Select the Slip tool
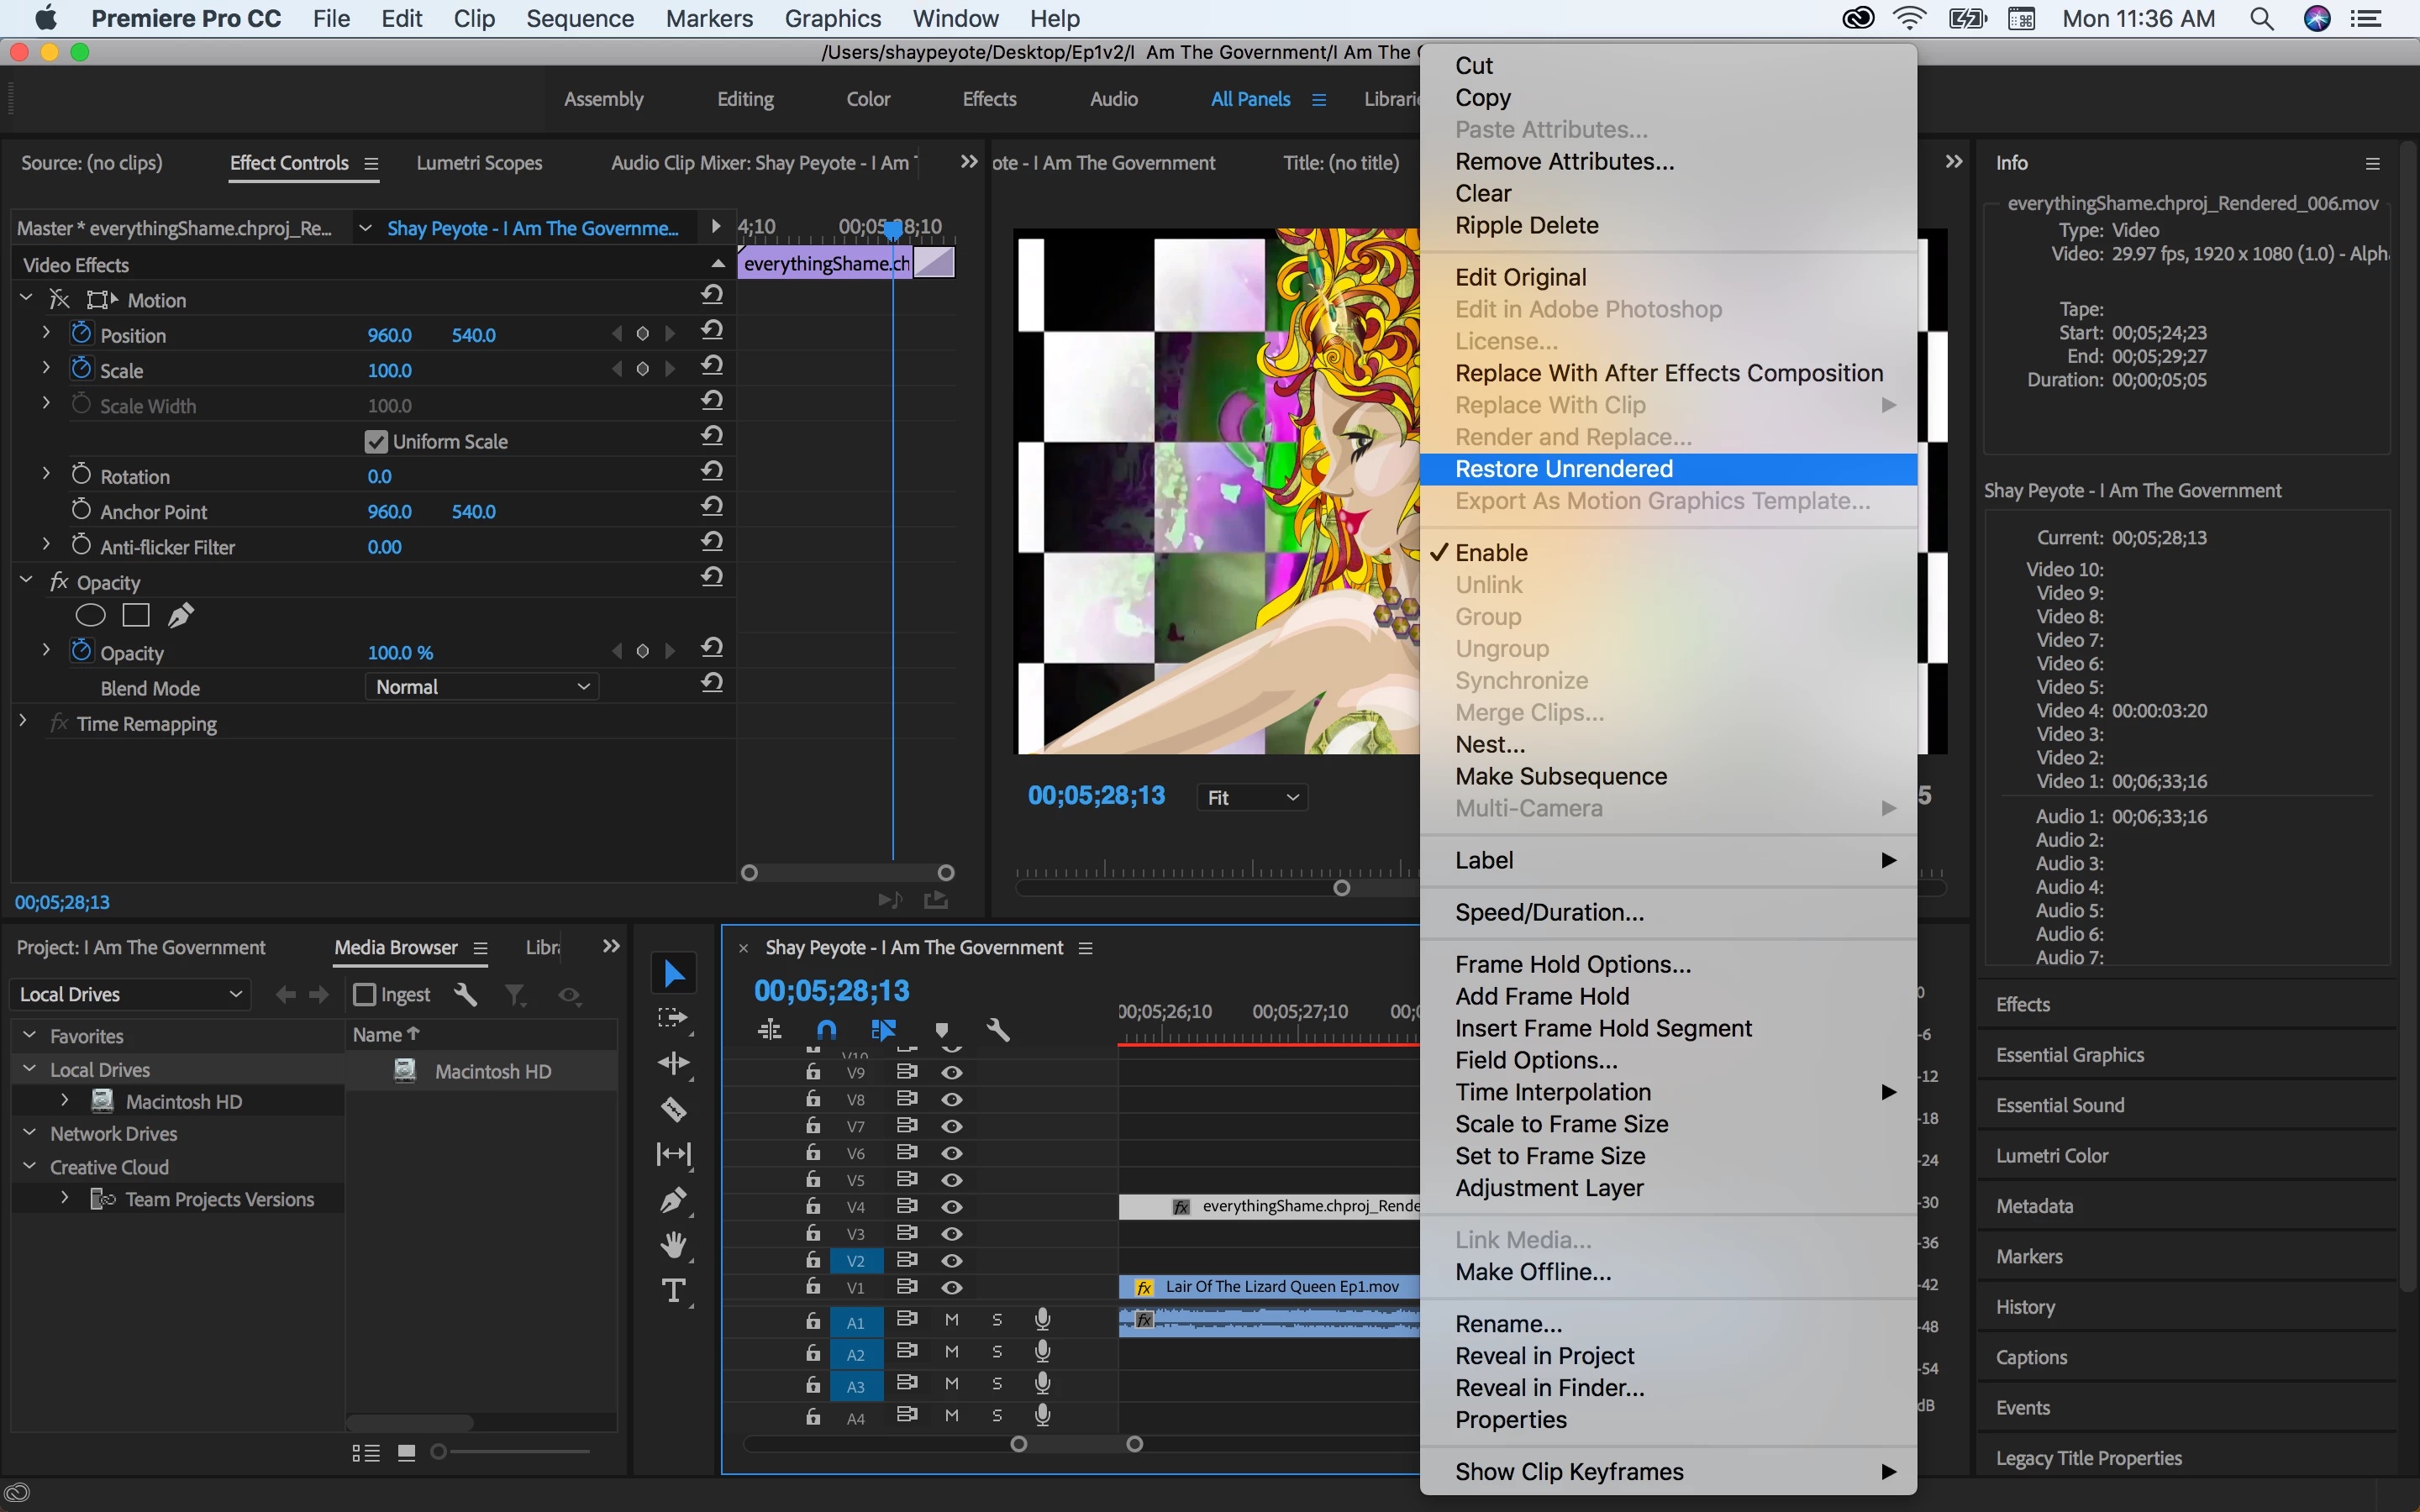Screen dimensions: 2420x1512 coord(674,1154)
